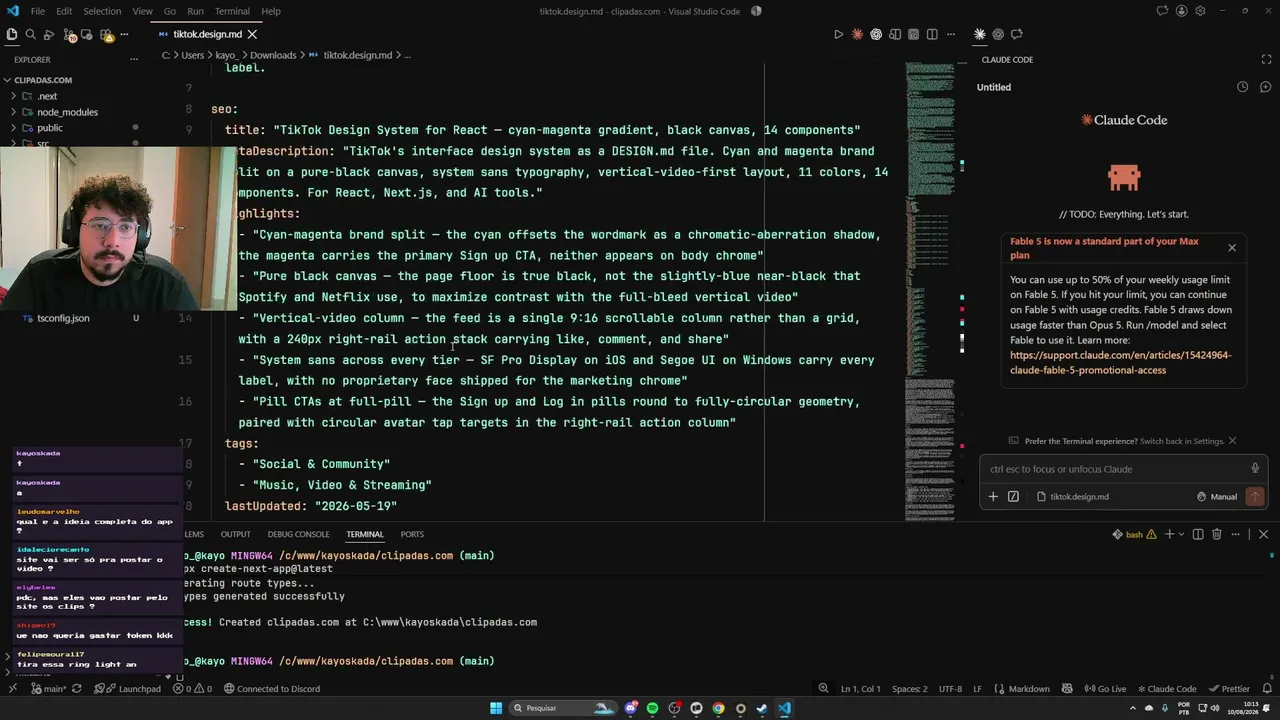Dismiss the Fable 5 Max plan notice

(x=1232, y=247)
